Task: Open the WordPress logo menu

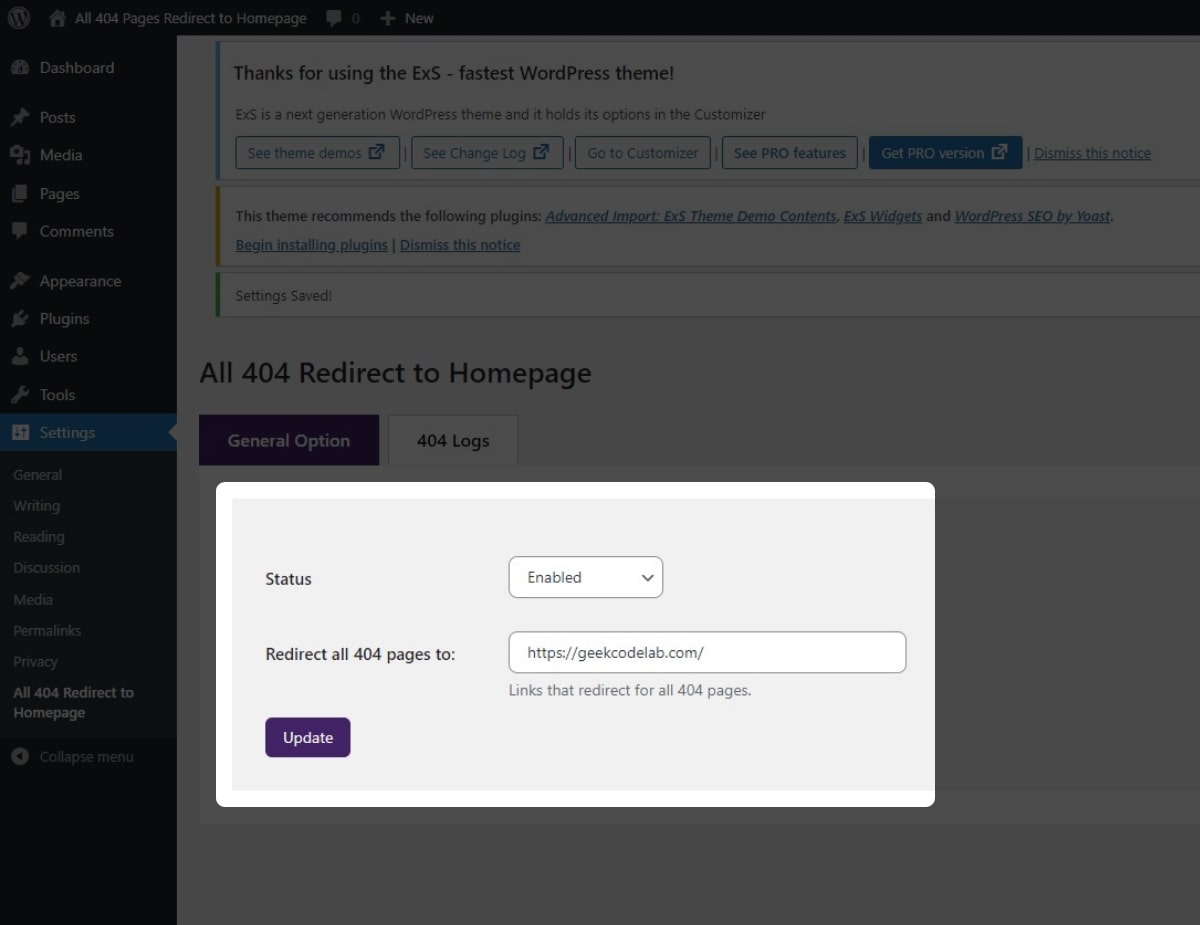Action: (19, 18)
